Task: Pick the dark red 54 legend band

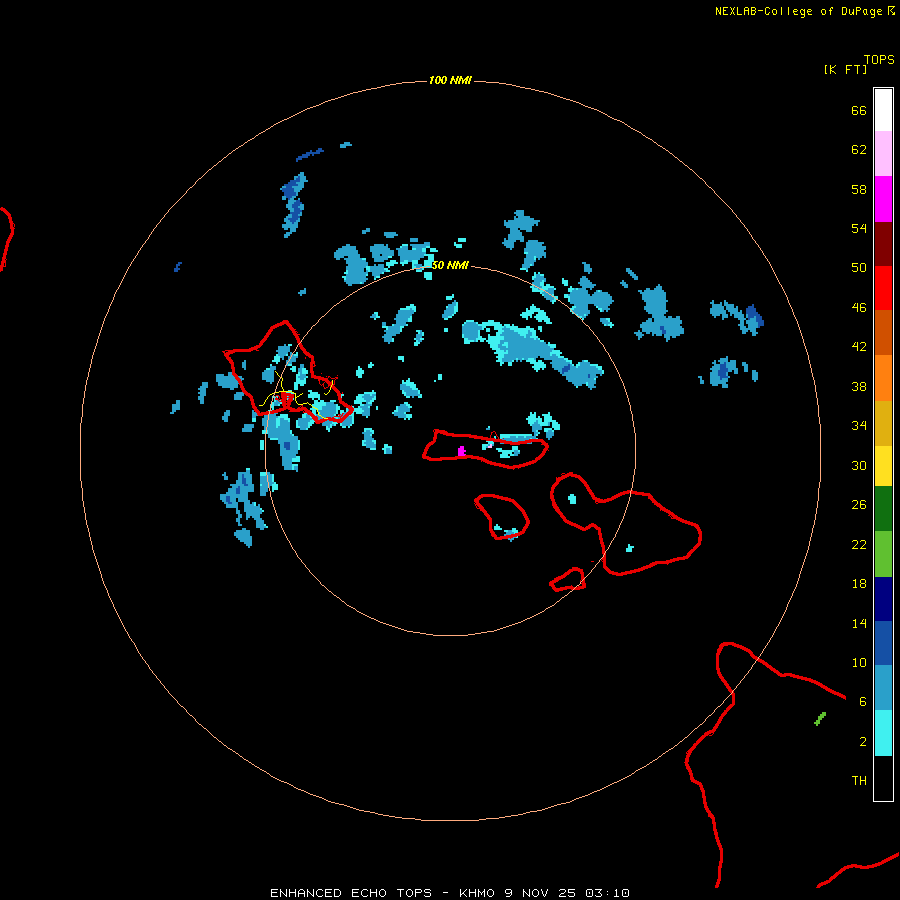Action: 883,244
